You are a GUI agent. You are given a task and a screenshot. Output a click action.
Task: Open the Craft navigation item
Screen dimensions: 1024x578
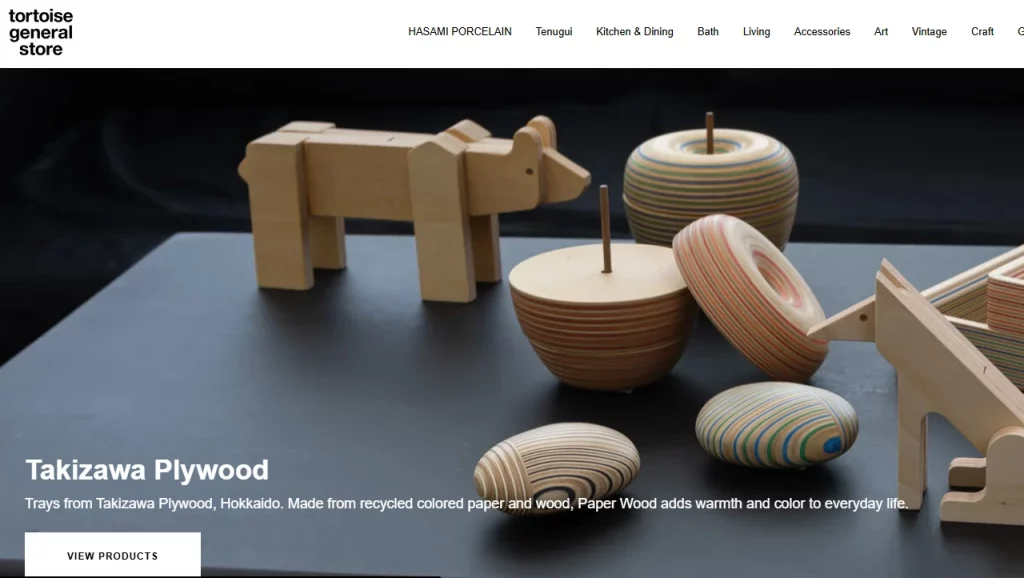click(982, 31)
